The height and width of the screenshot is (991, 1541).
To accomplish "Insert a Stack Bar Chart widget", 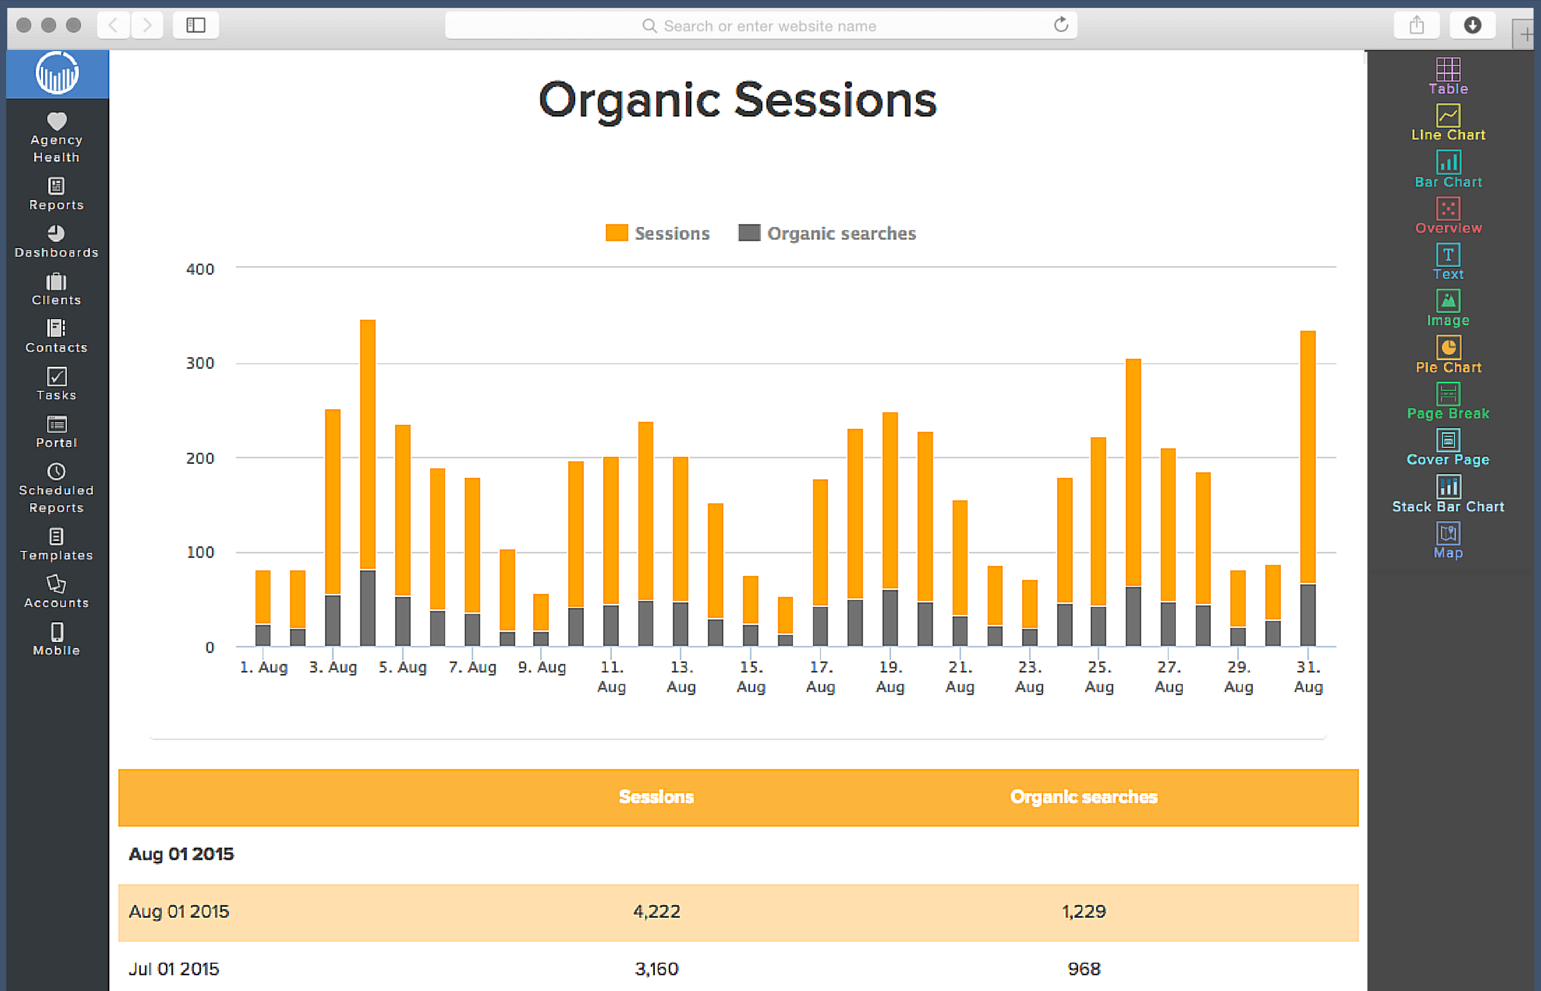I will 1448,493.
